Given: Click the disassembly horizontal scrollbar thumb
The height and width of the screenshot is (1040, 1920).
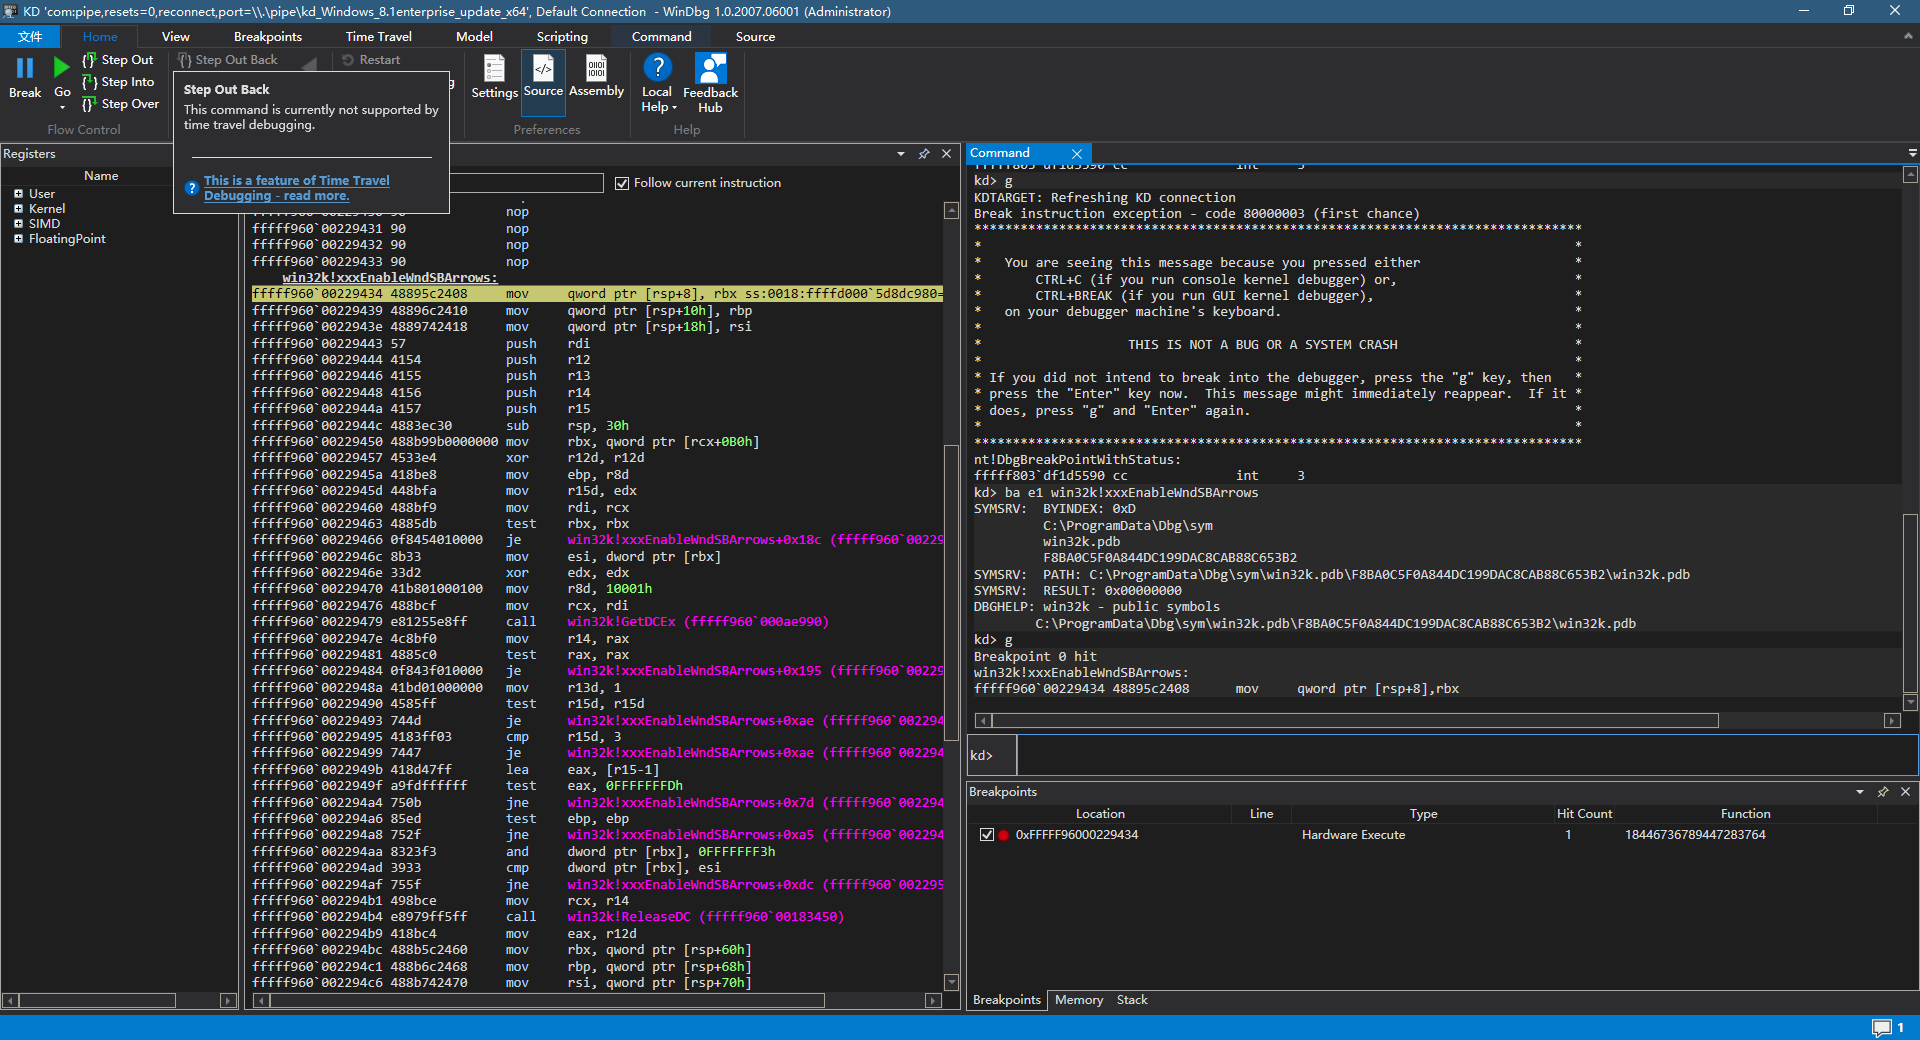Looking at the screenshot, I should click(546, 1000).
